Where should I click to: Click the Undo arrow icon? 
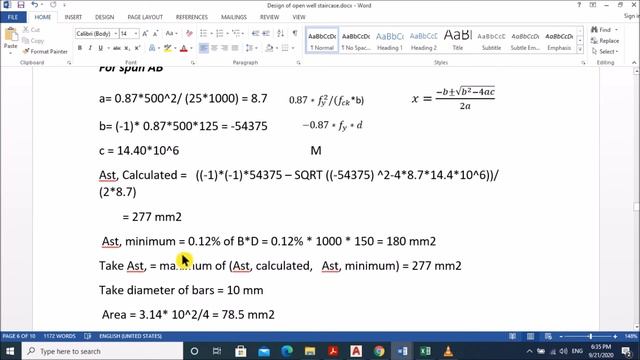[35, 5]
